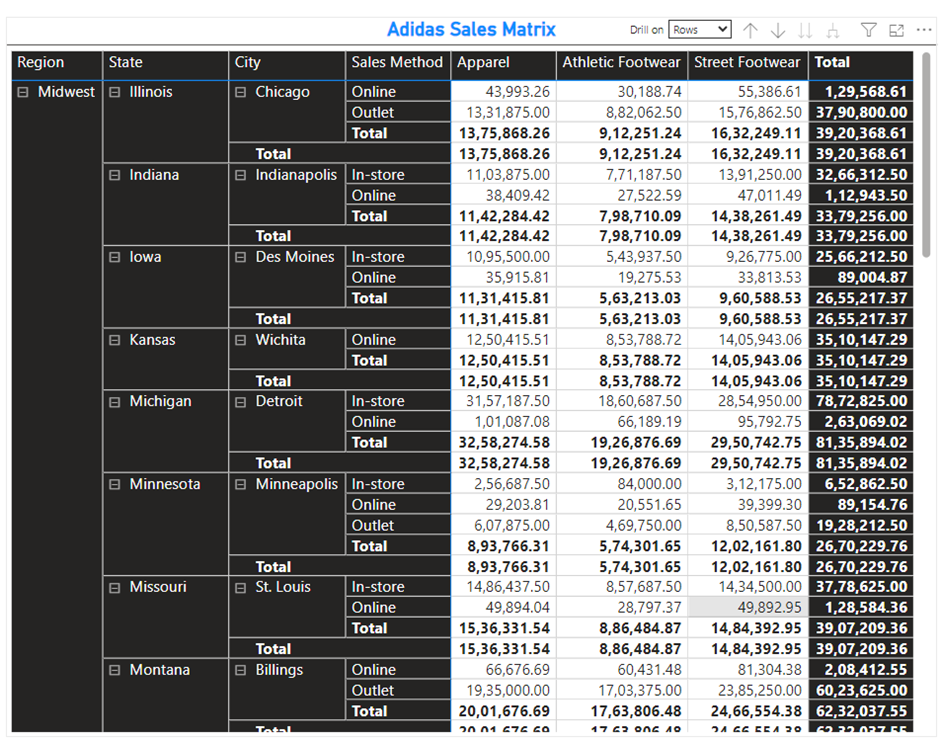Screen dimensions: 940x743
Task: Select Wichita Online Street Footwear value 14,05,943.06
Action: click(748, 340)
